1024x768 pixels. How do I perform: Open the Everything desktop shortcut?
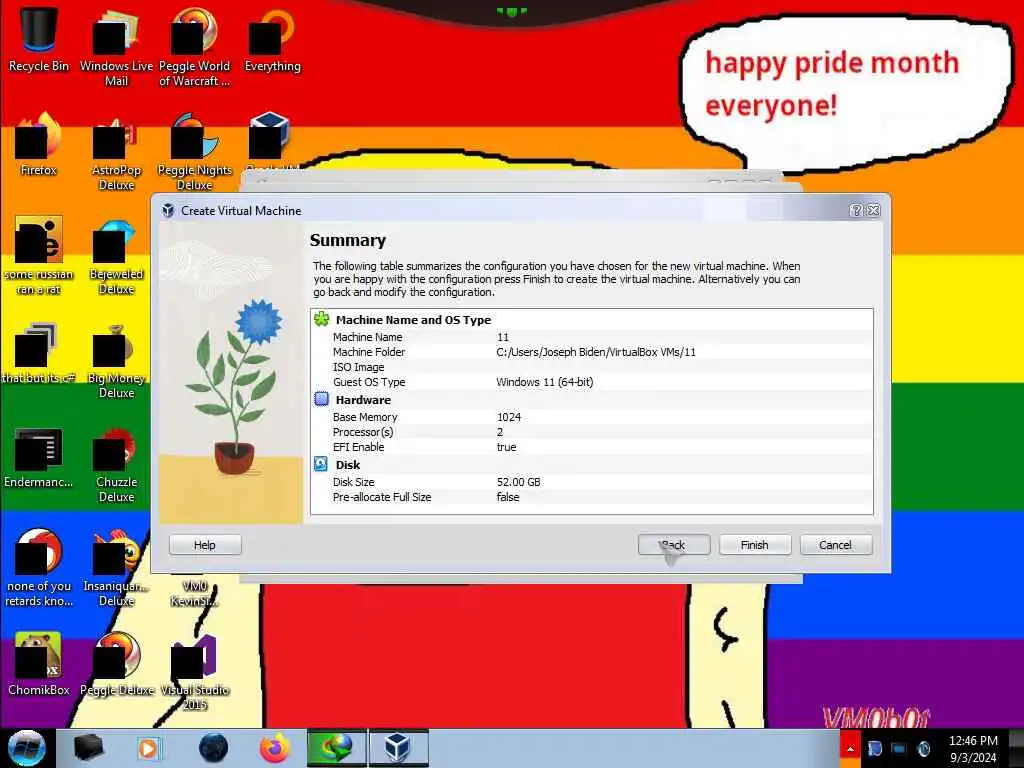point(272,39)
